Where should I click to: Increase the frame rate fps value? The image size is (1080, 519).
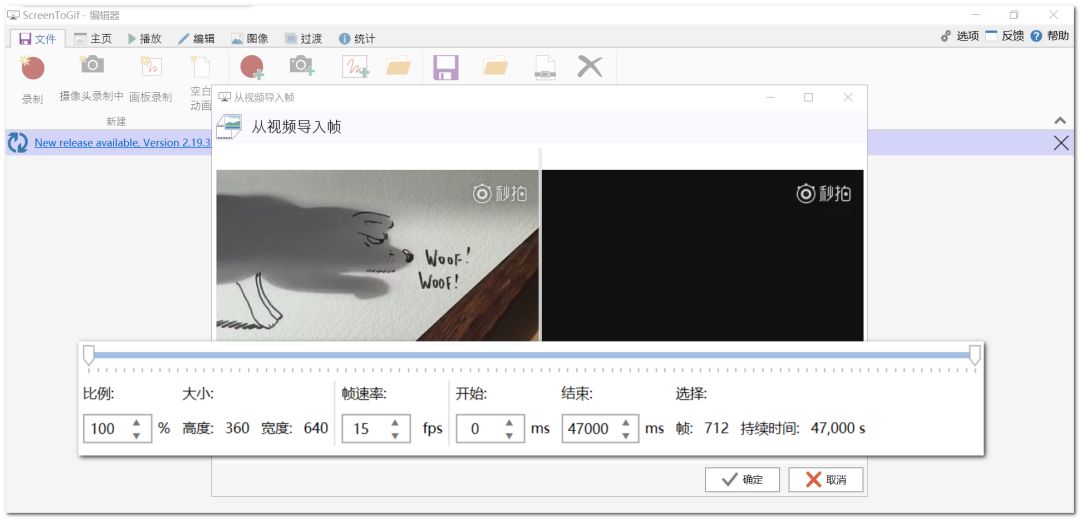coord(395,423)
